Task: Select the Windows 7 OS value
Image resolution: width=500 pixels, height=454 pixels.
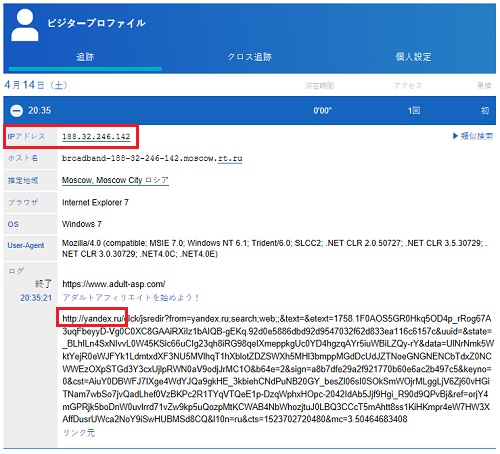Action: pos(82,224)
